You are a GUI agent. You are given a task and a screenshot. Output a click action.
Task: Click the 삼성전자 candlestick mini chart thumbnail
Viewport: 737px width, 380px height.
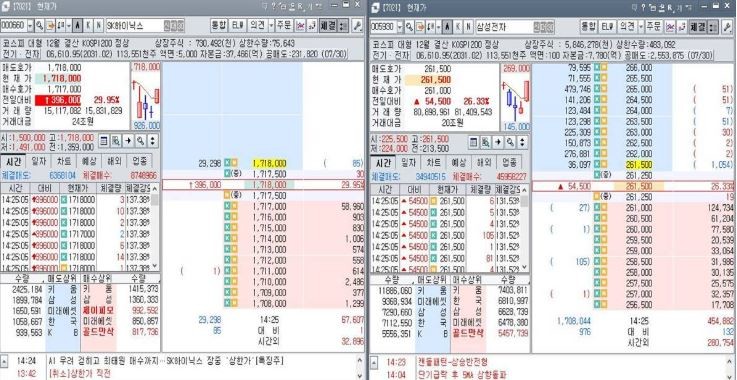click(516, 97)
